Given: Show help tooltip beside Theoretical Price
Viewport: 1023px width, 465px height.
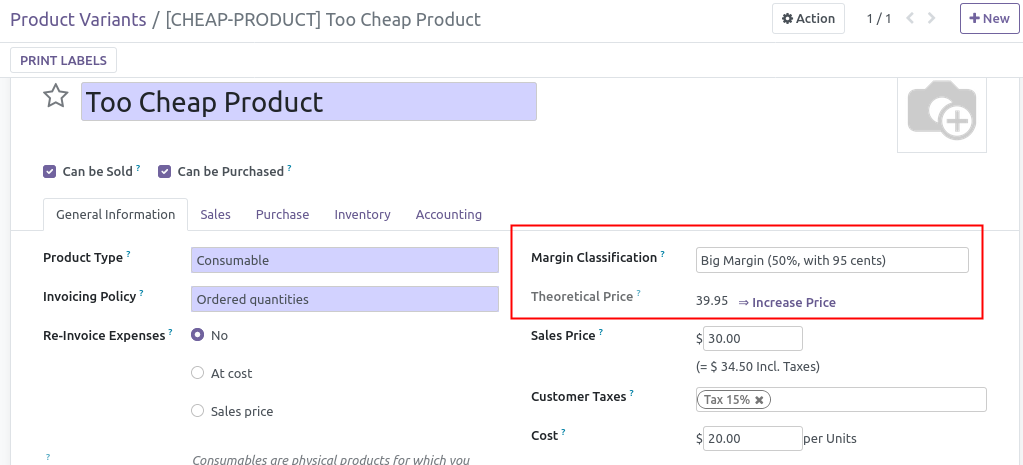Looking at the screenshot, I should [x=639, y=293].
